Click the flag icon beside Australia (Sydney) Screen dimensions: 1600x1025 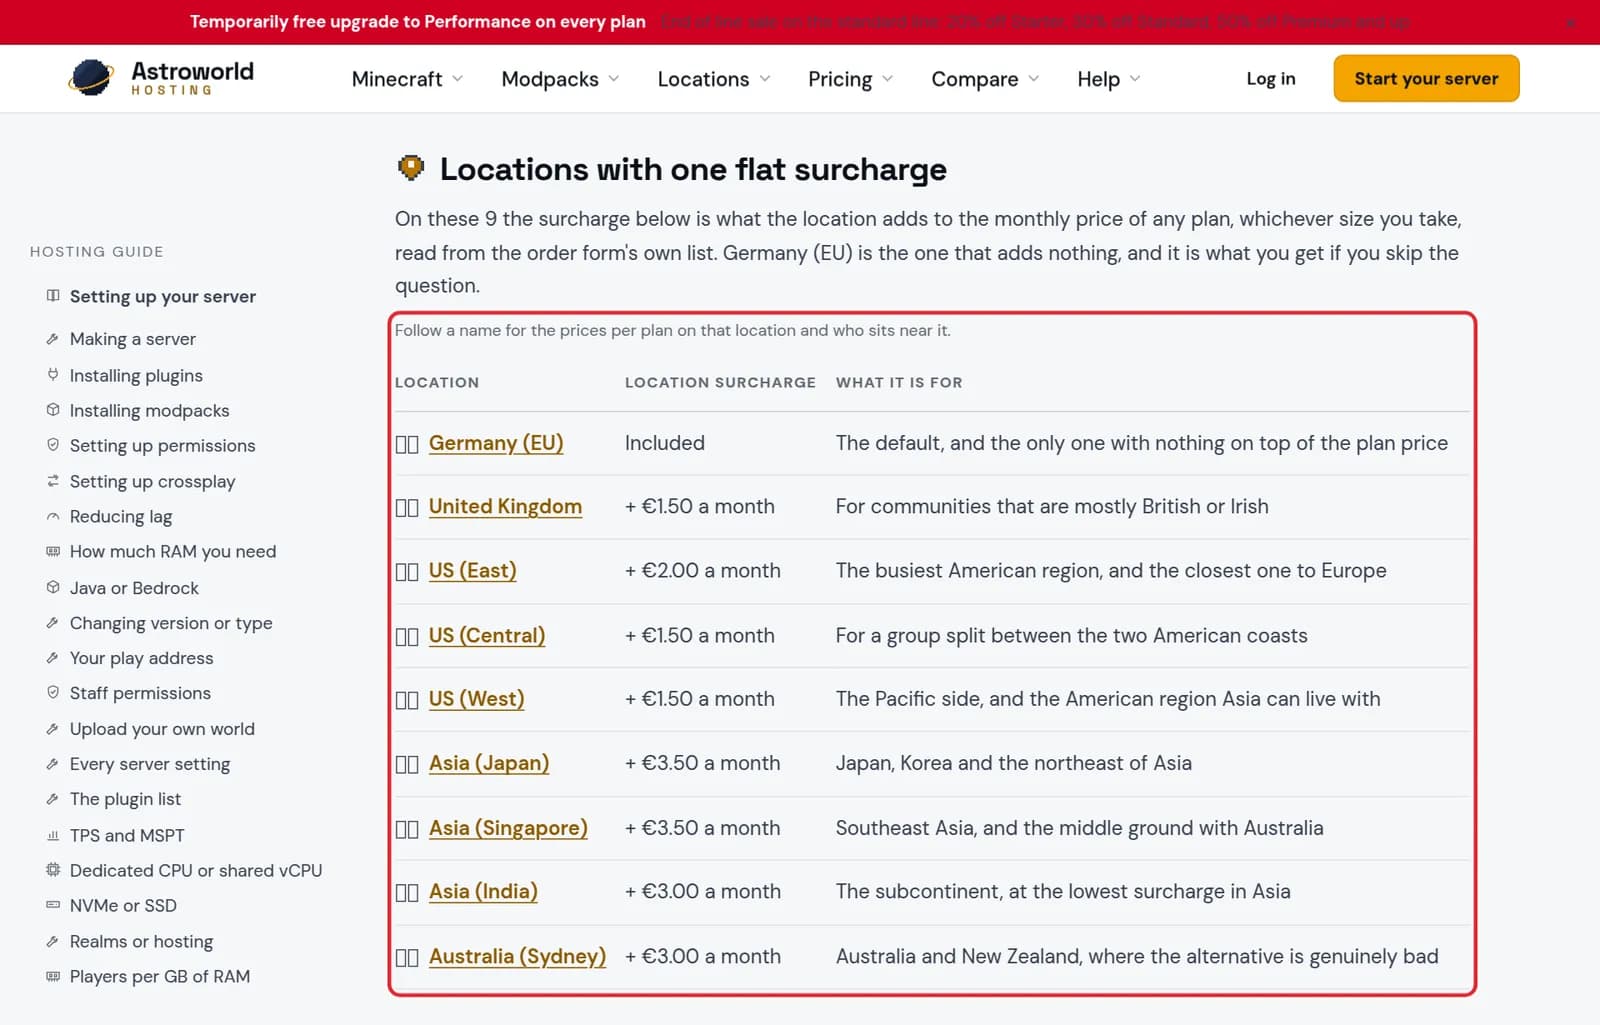click(x=407, y=957)
